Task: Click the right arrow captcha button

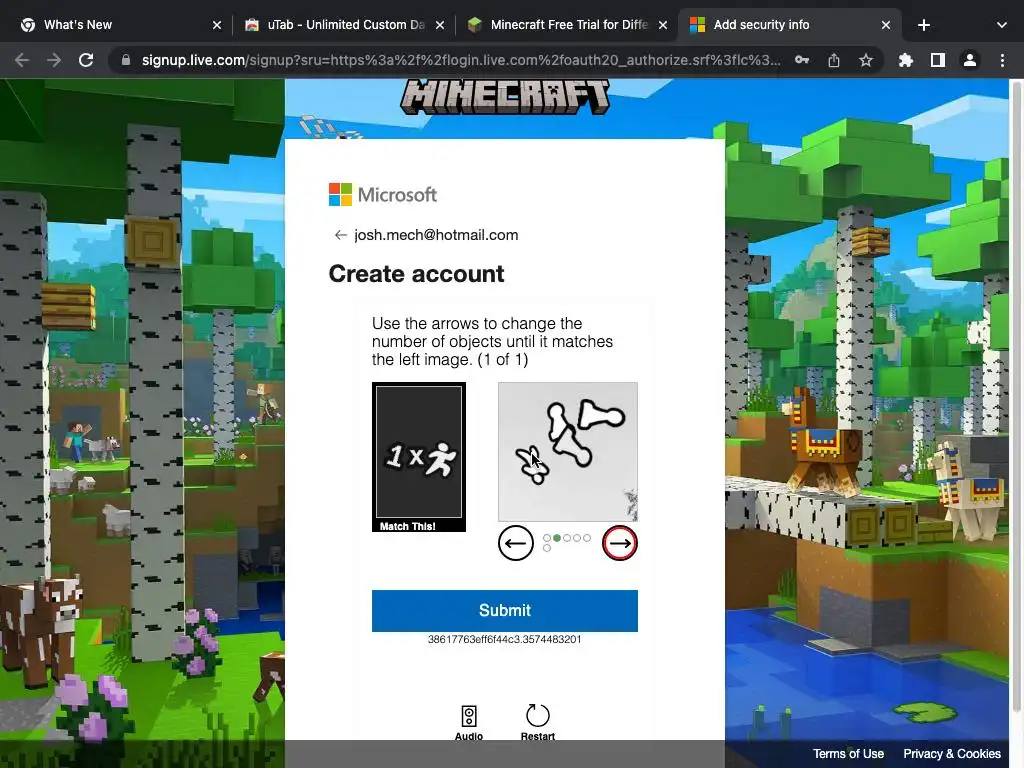Action: tap(620, 543)
